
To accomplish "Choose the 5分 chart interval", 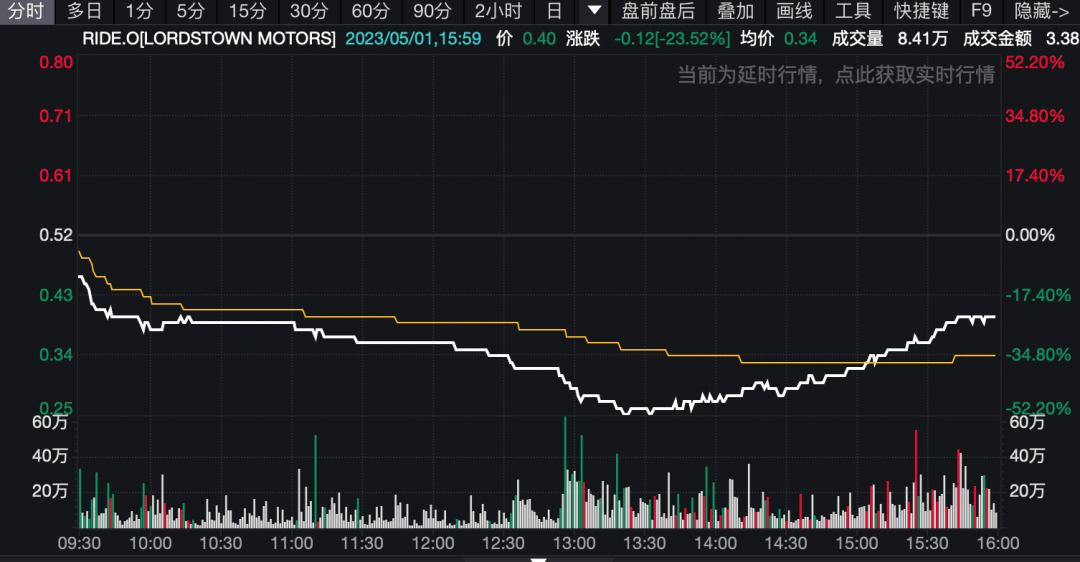I will 191,11.
